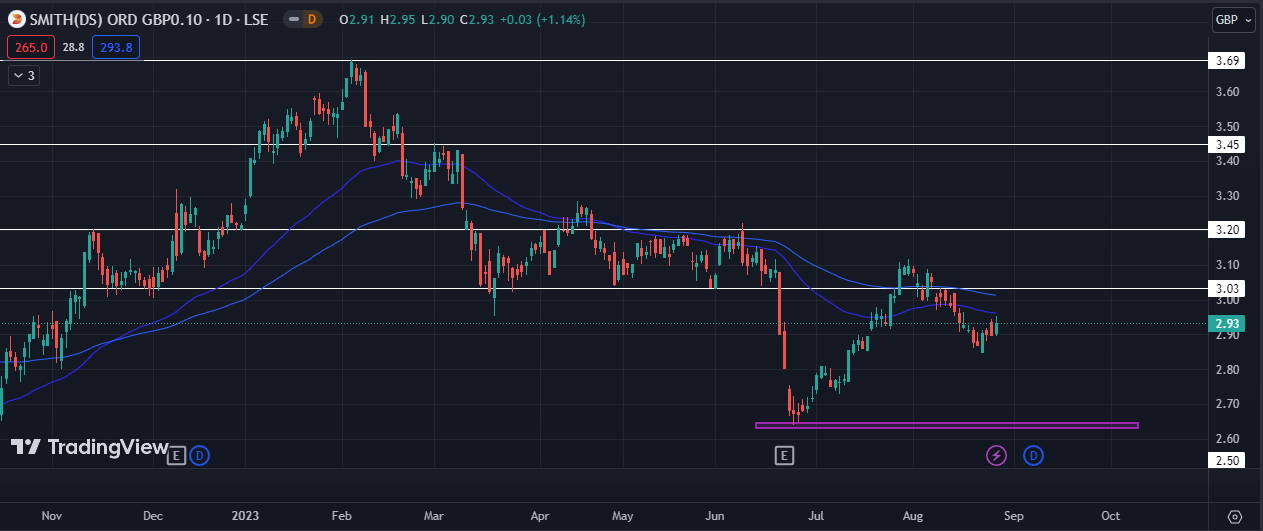The image size is (1263, 531).
Task: Select the 3.45 horizontal line label
Action: tap(1226, 144)
